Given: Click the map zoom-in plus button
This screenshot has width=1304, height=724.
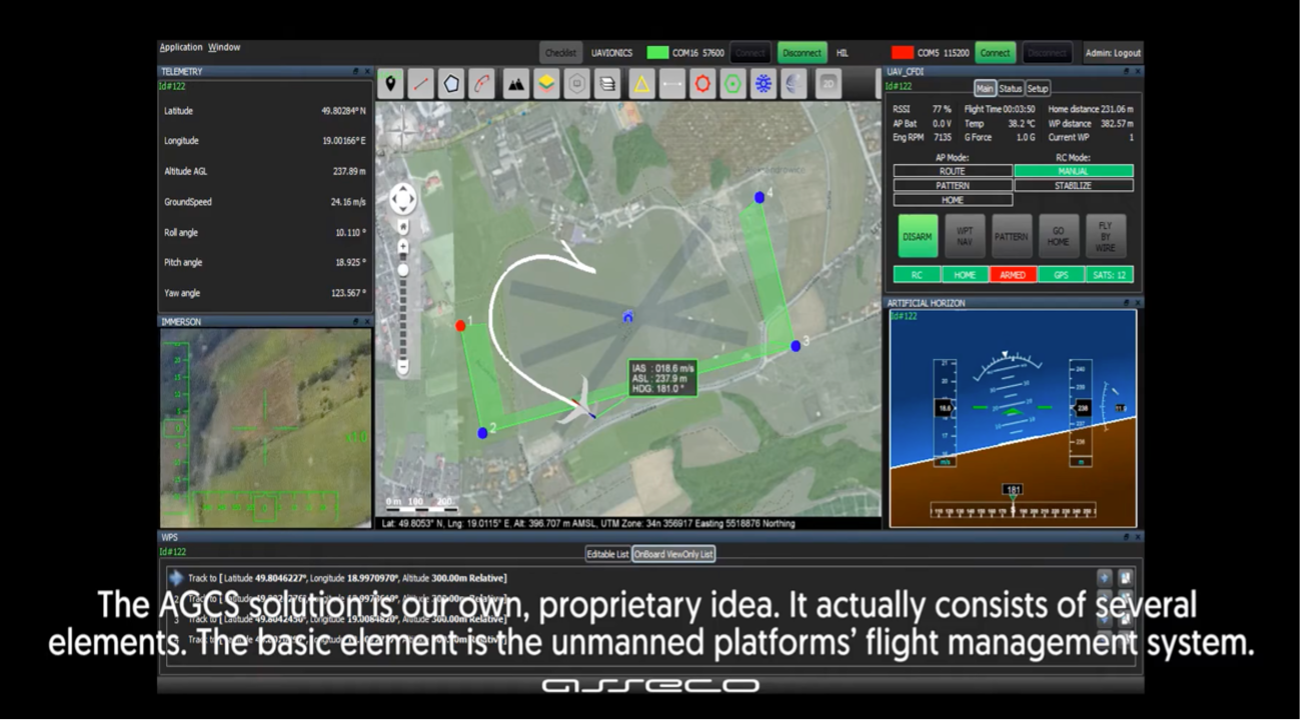Looking at the screenshot, I should 403,246.
